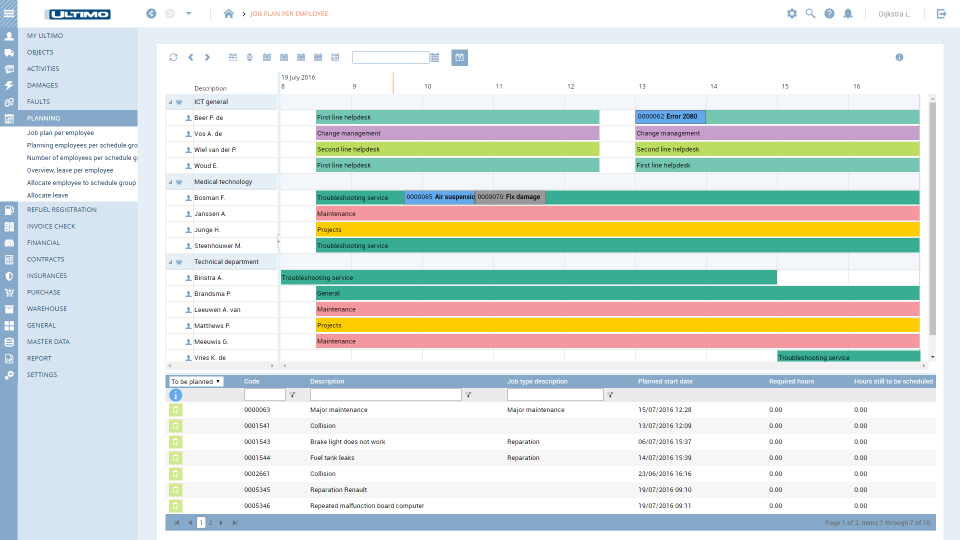Click the notification bell icon

pos(848,14)
